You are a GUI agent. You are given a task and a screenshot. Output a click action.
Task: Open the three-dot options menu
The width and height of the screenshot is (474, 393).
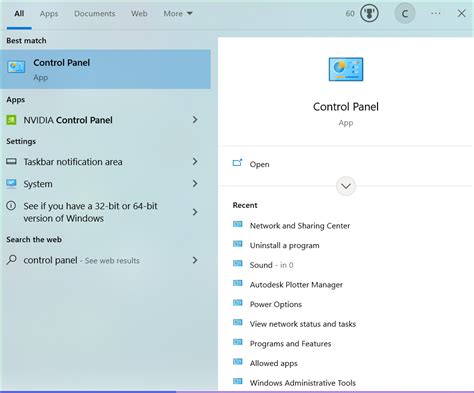[x=435, y=13]
